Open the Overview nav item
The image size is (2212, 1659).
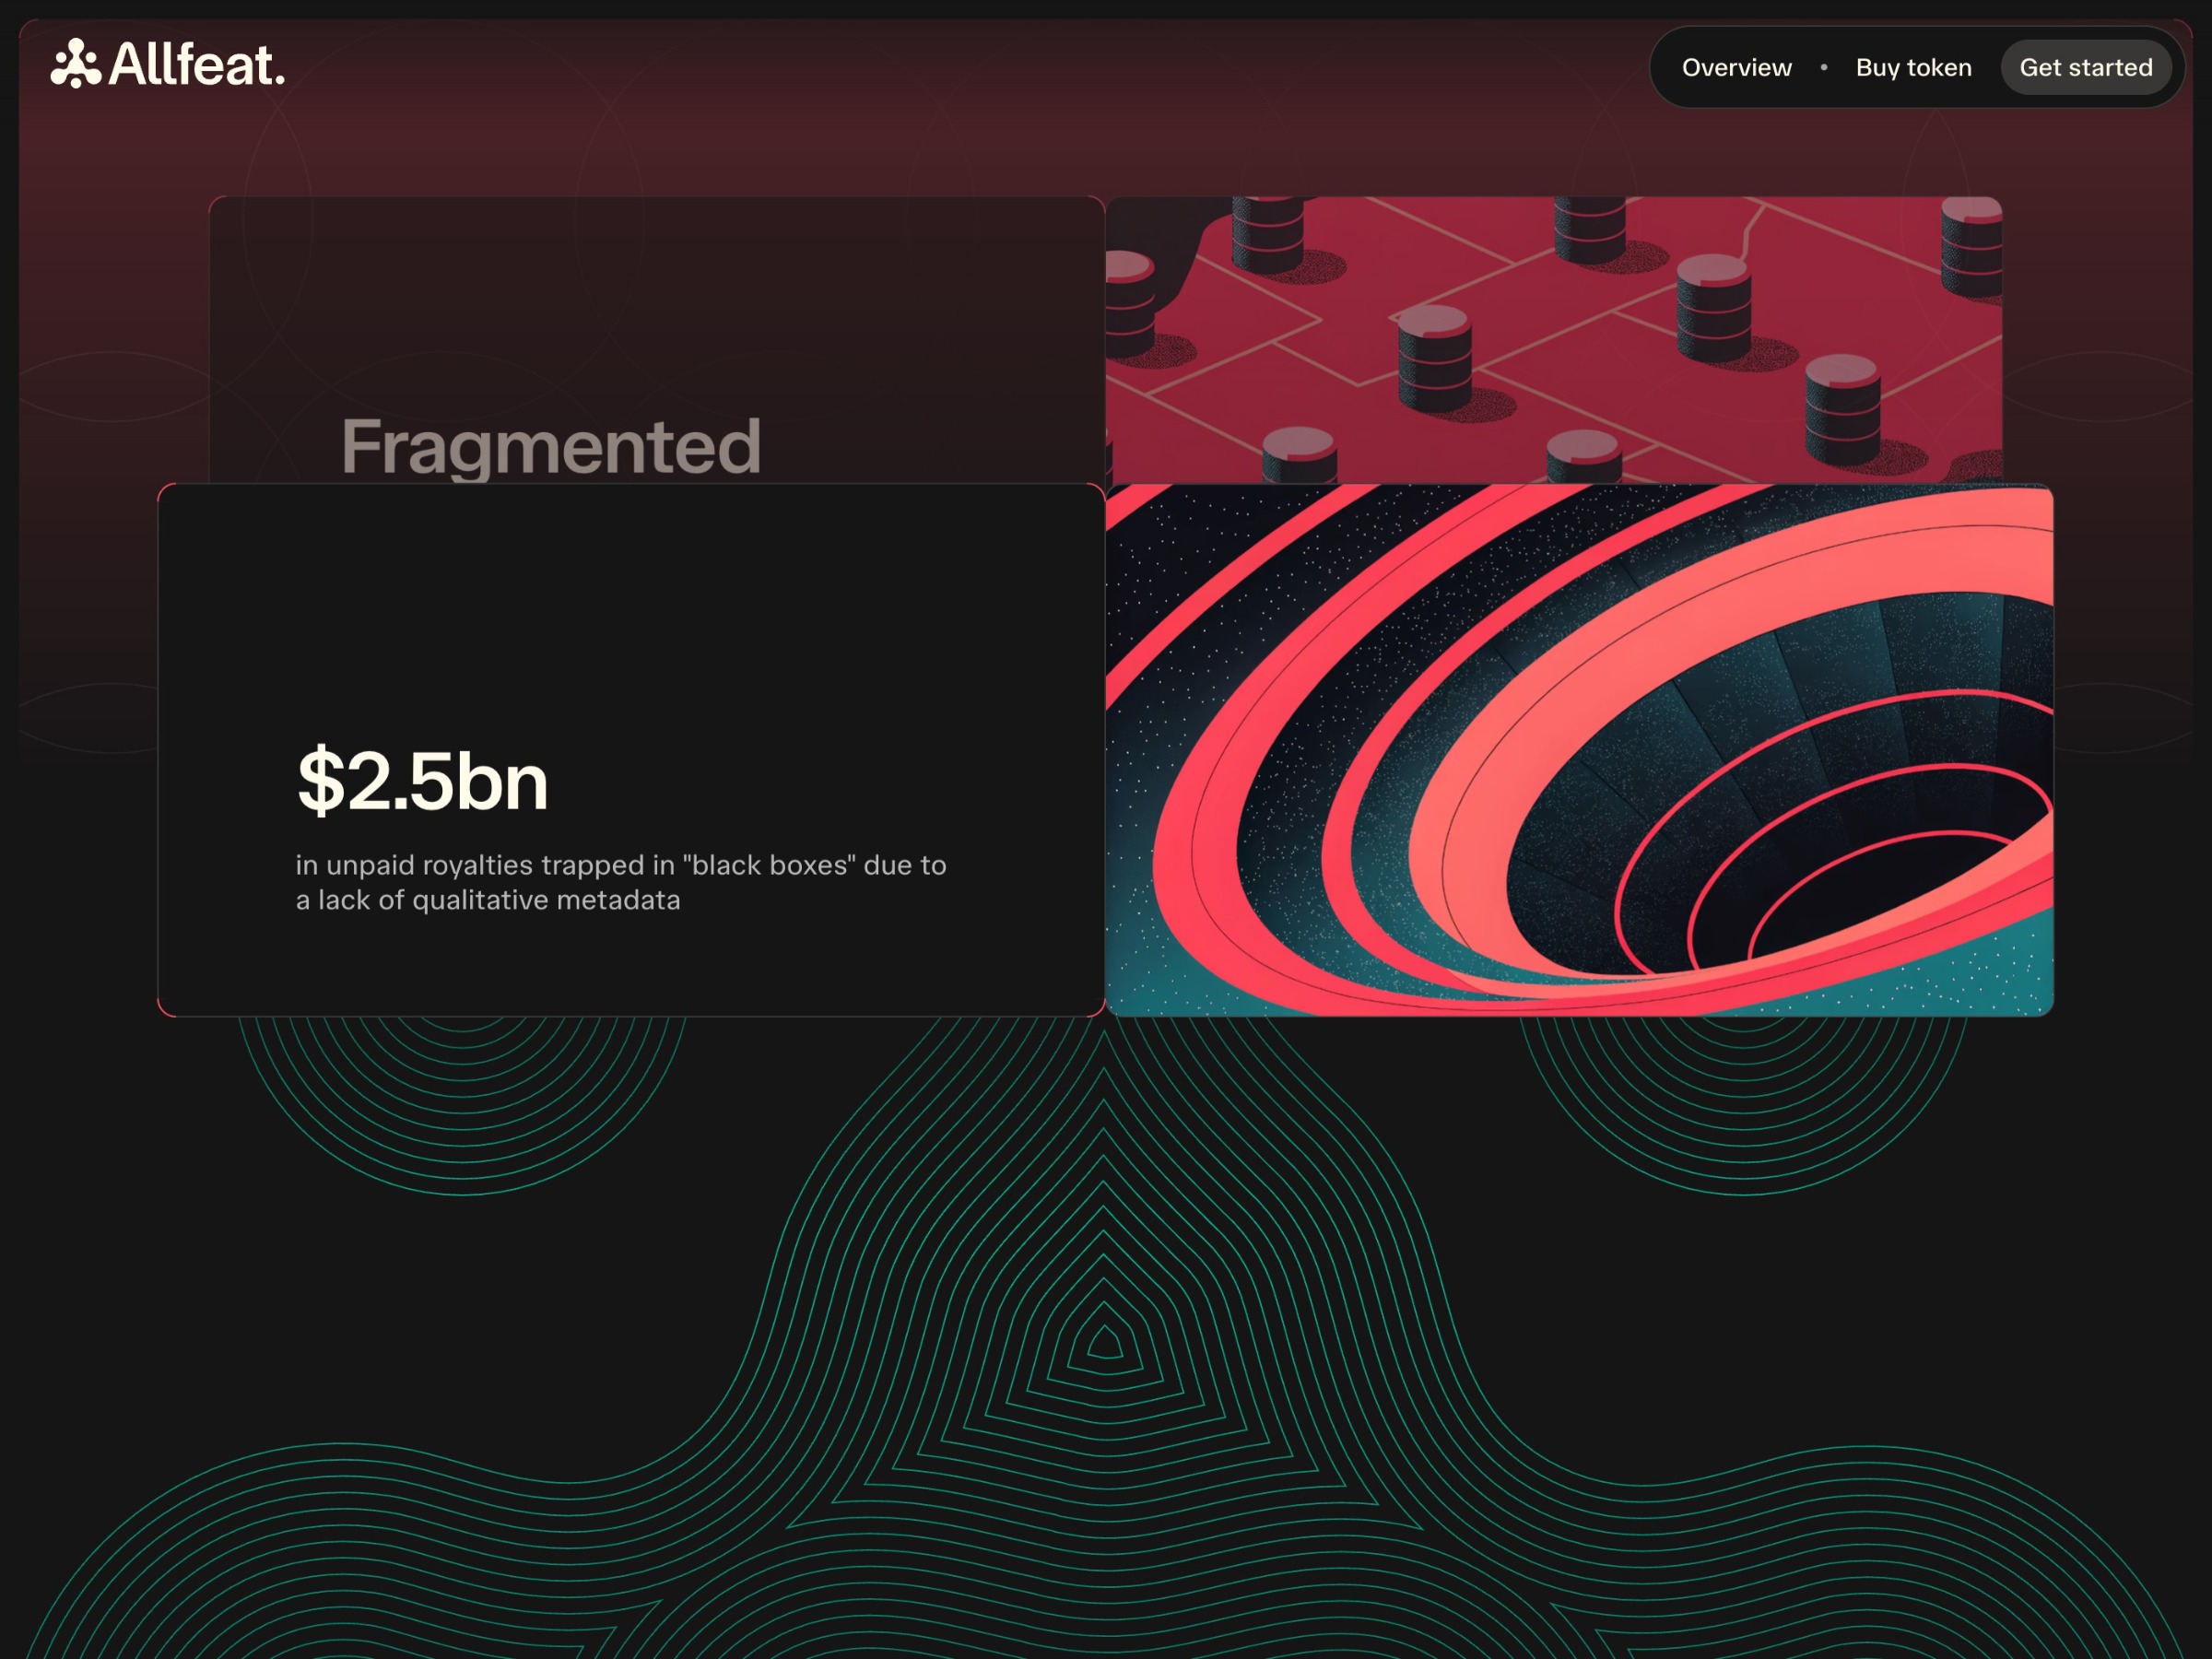(1736, 67)
